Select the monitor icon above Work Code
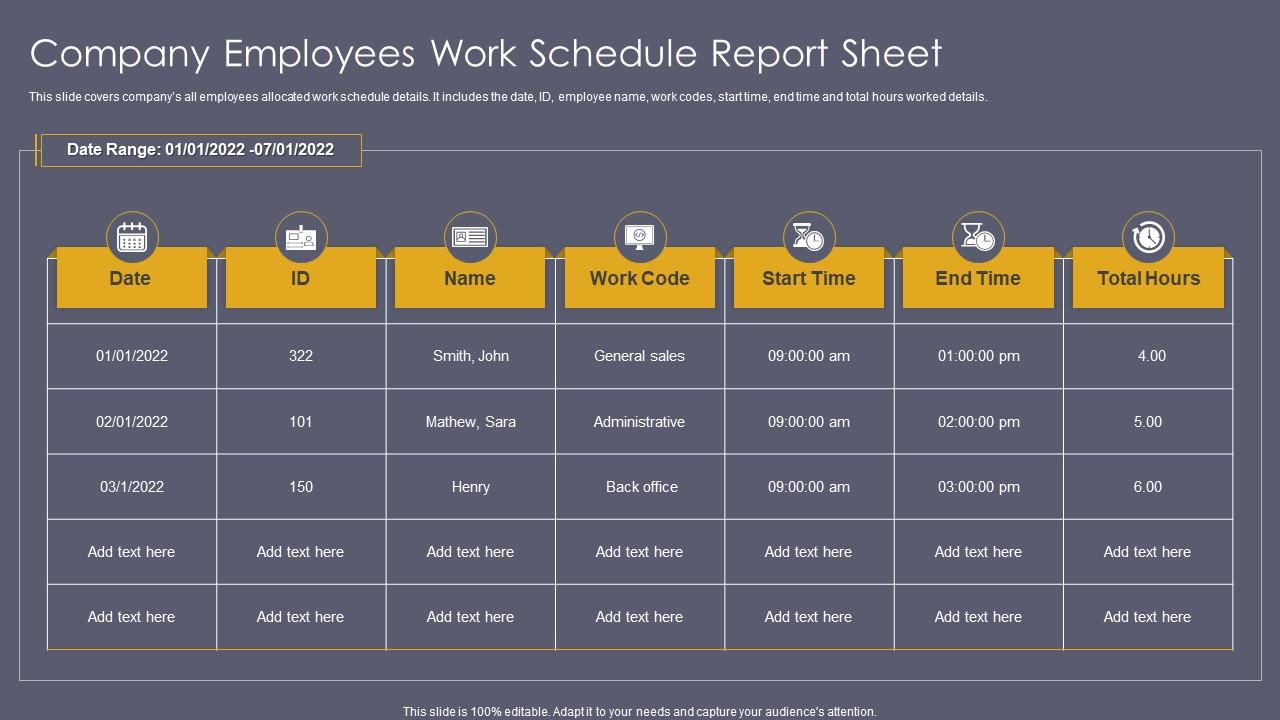 point(639,237)
